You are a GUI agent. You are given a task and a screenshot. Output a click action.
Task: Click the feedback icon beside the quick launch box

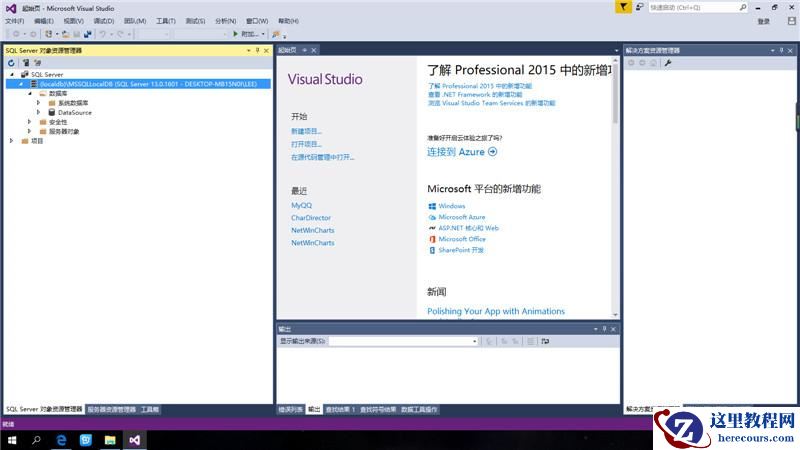[639, 7]
